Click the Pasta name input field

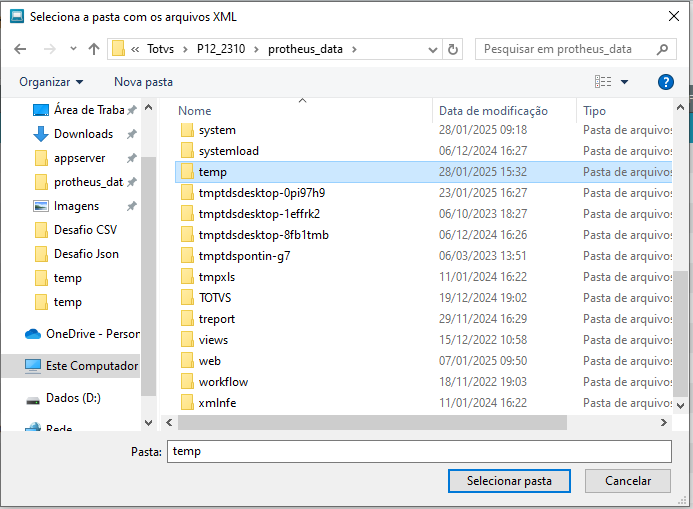coord(417,451)
